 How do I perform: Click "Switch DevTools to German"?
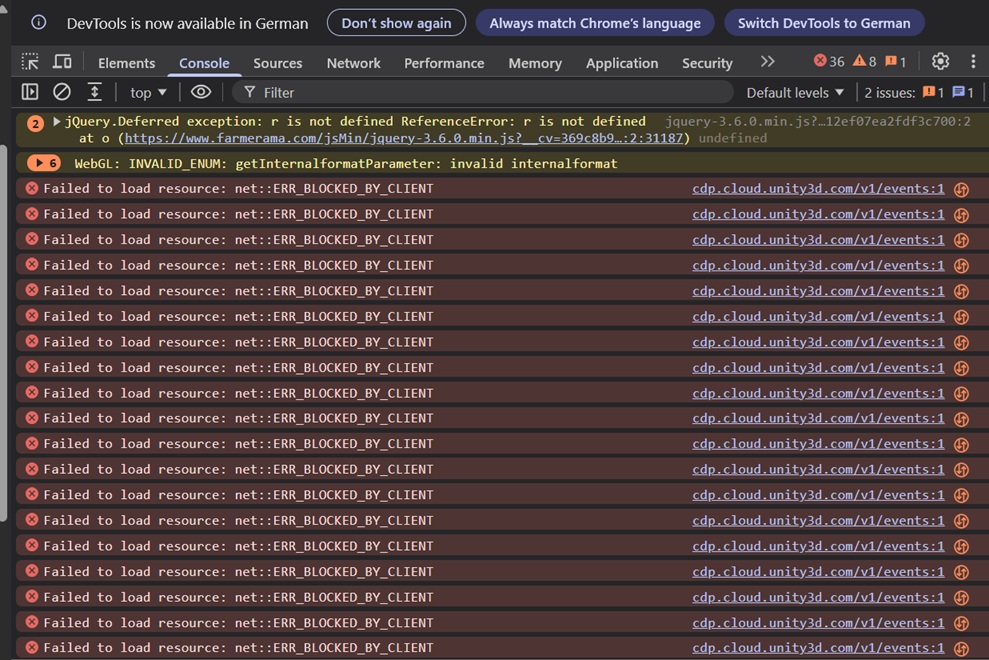824,23
